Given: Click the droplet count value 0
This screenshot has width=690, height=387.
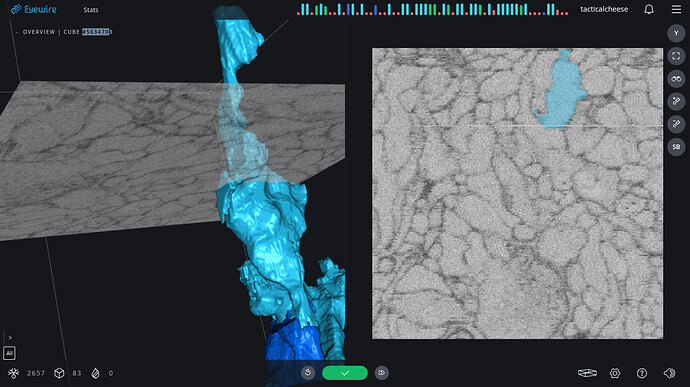Looking at the screenshot, I should [111, 373].
